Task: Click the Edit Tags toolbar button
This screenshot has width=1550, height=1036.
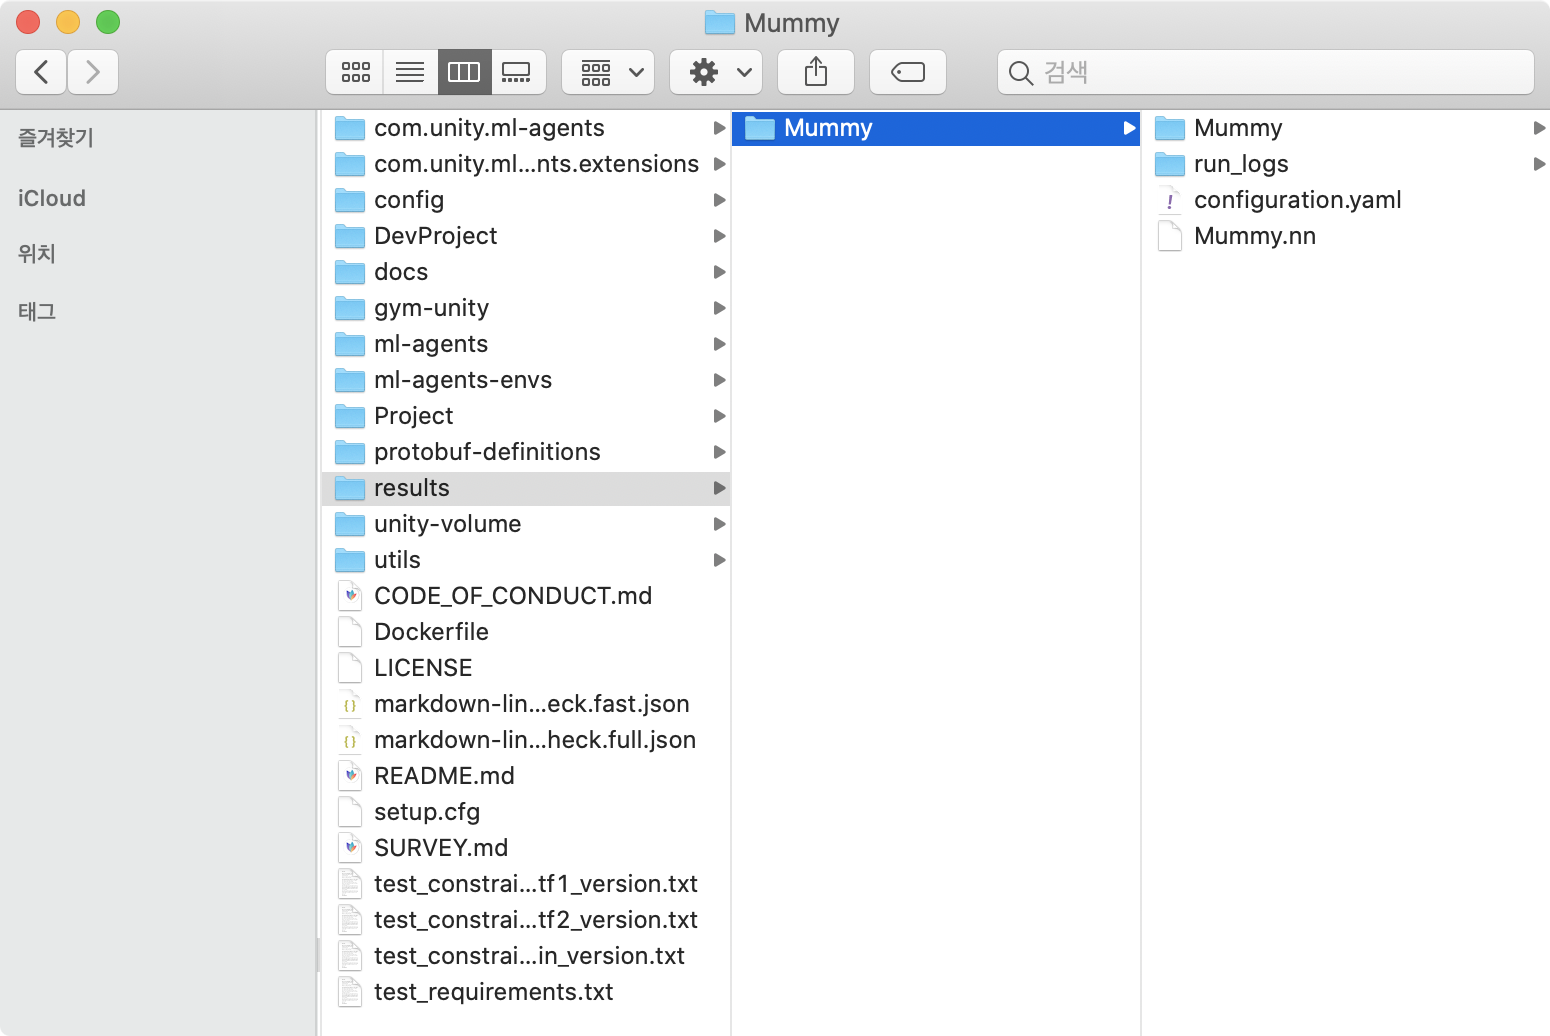Action: click(x=908, y=72)
